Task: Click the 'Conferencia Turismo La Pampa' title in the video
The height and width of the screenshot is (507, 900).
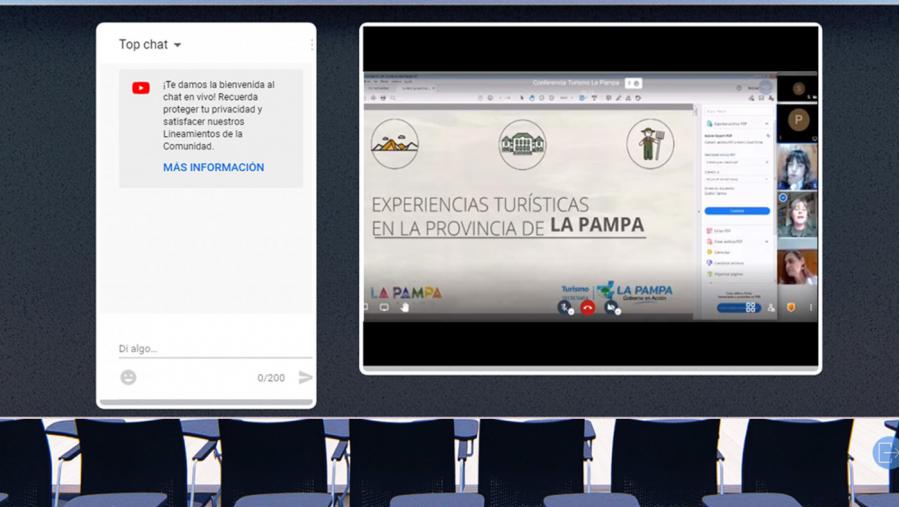Action: click(576, 83)
